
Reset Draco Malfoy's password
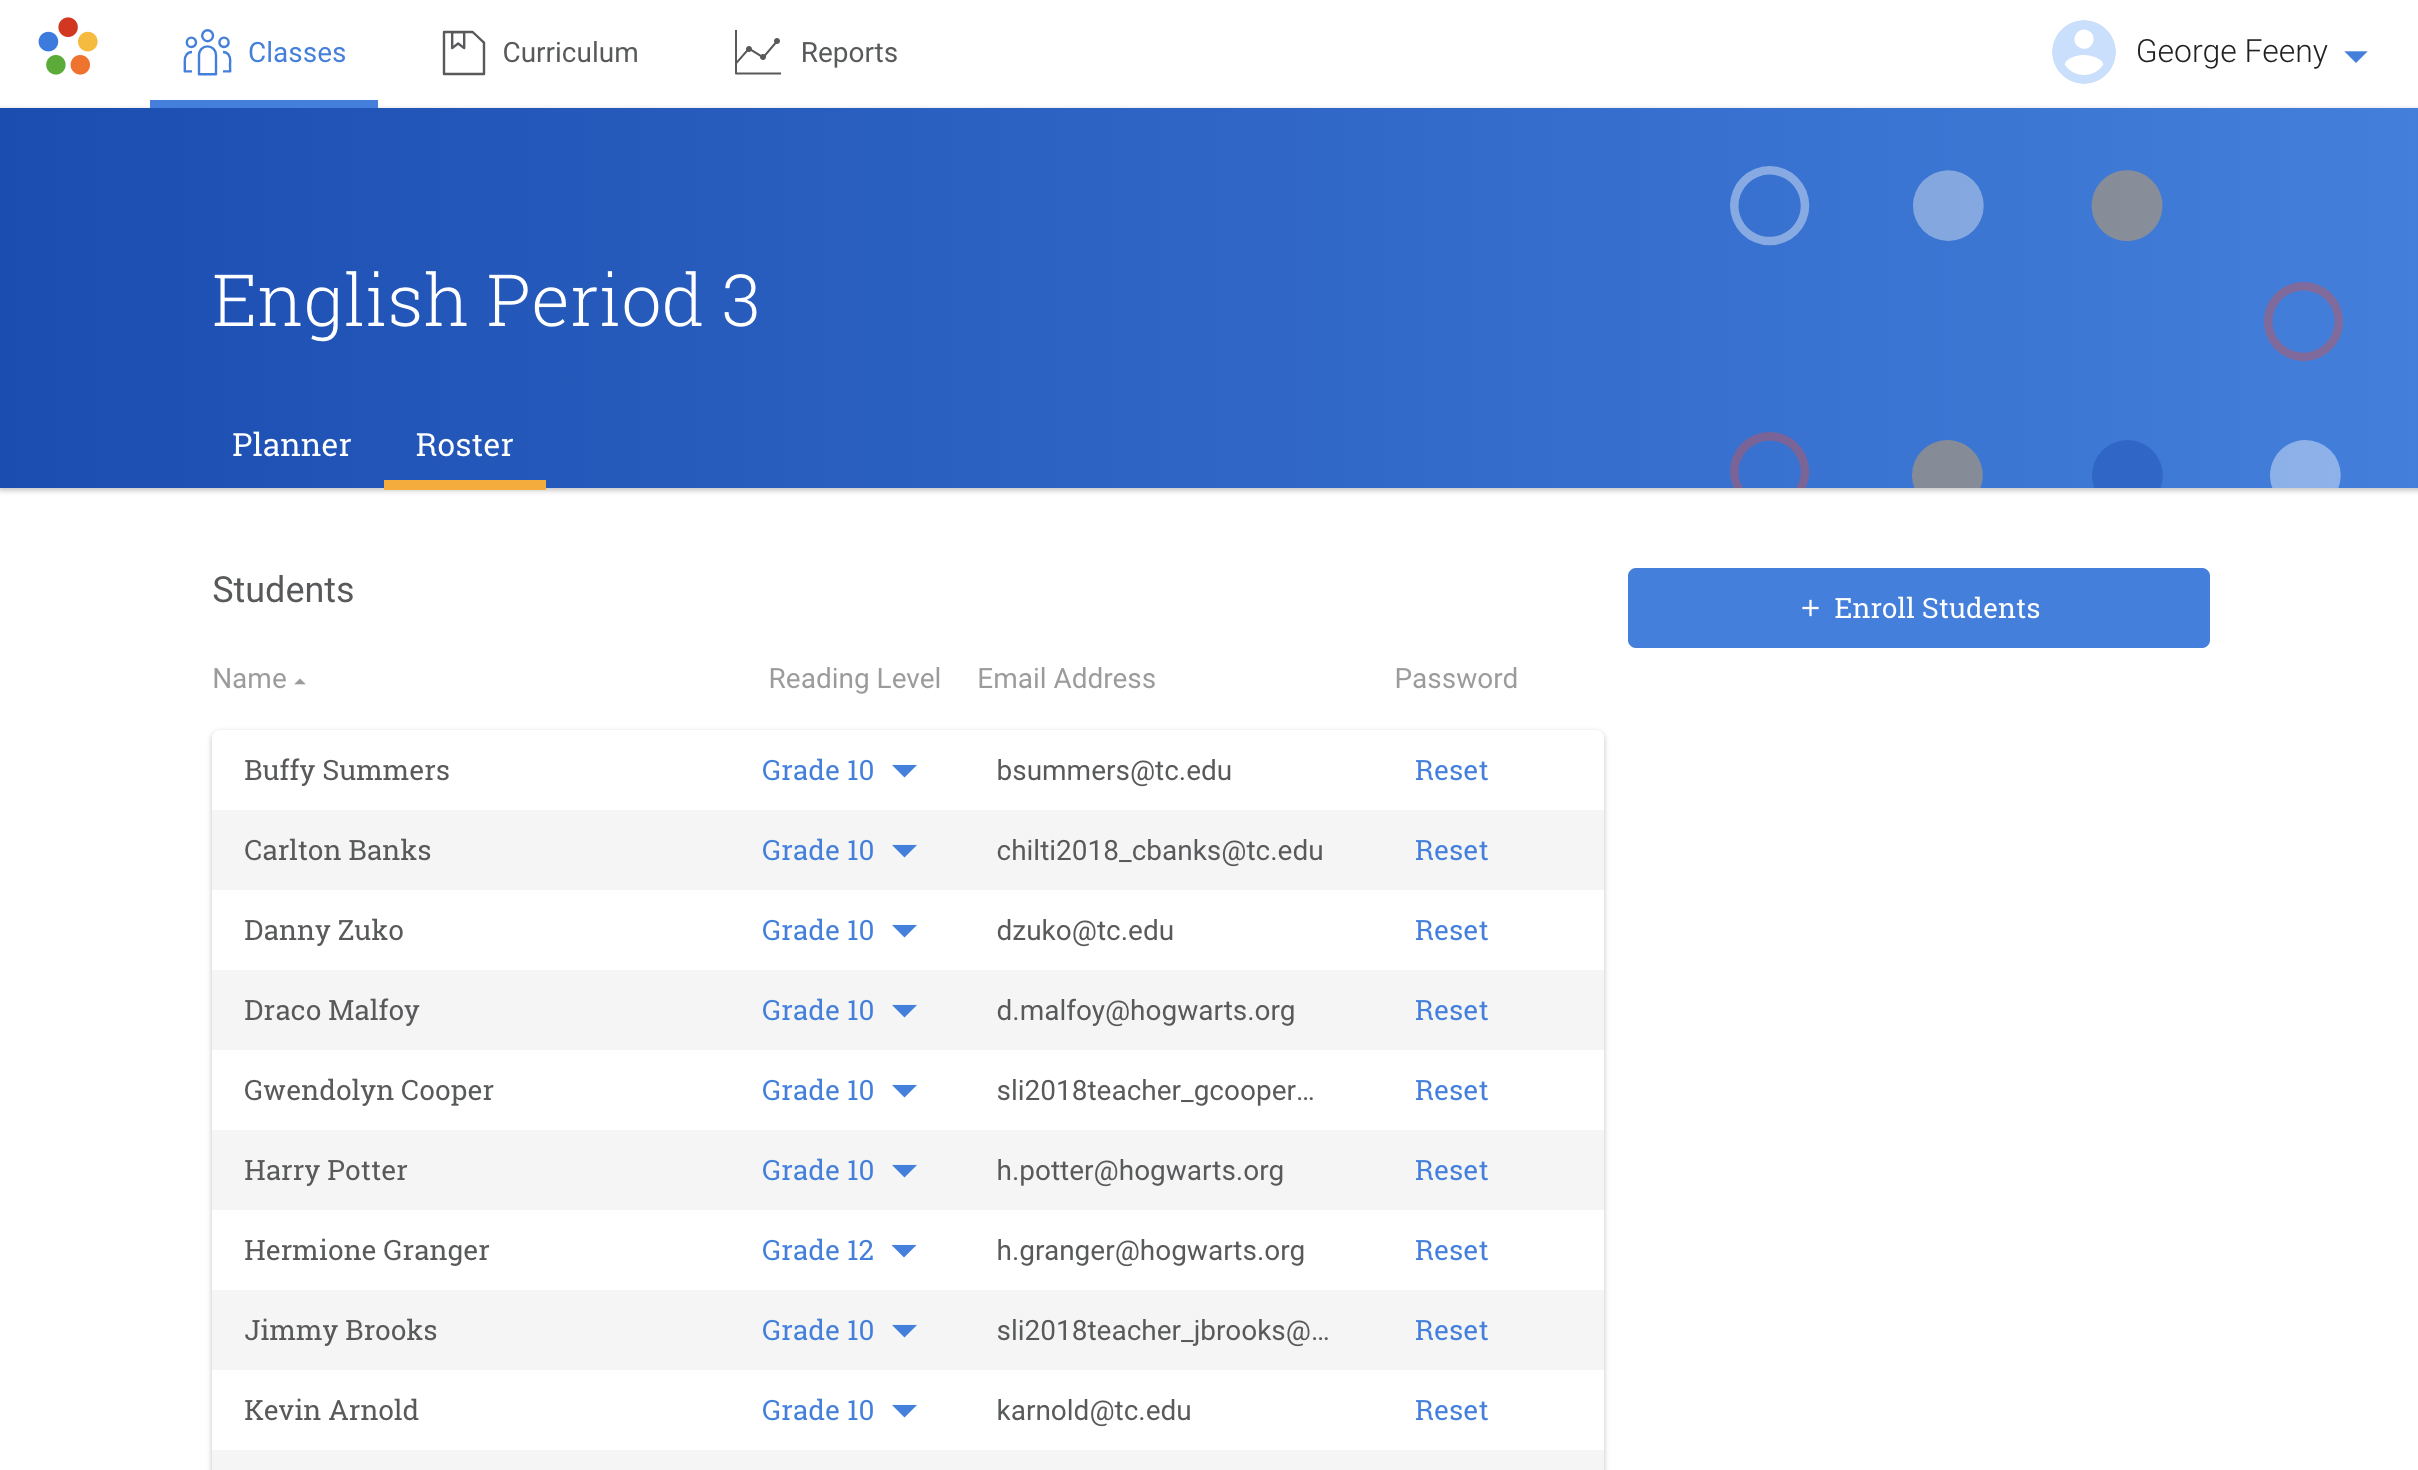[x=1451, y=1011]
